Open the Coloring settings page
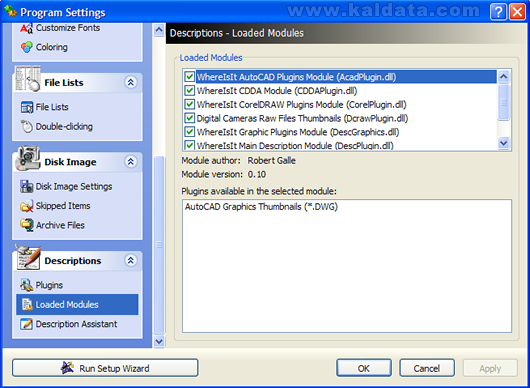 click(52, 47)
